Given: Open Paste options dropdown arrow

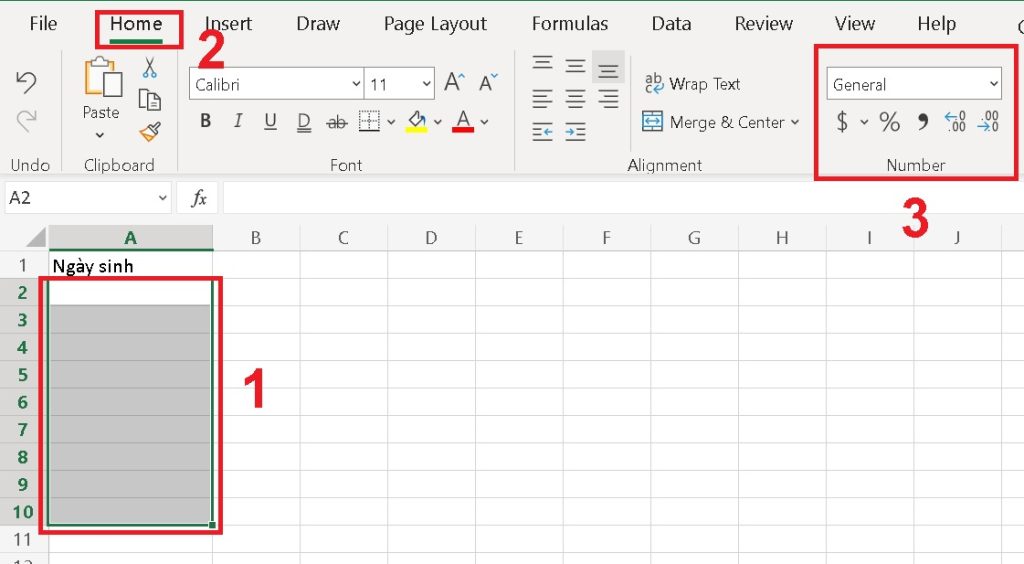Looking at the screenshot, I should (x=99, y=136).
